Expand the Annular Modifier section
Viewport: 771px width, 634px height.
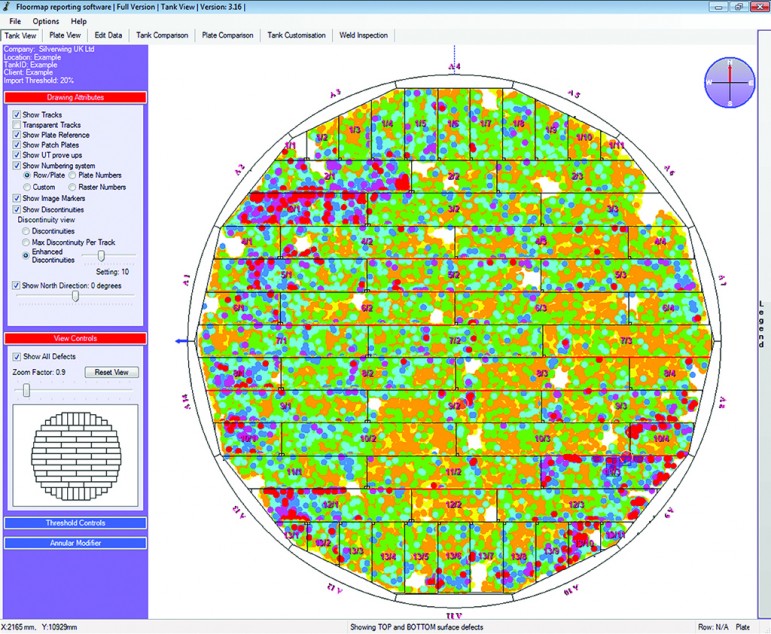point(75,543)
